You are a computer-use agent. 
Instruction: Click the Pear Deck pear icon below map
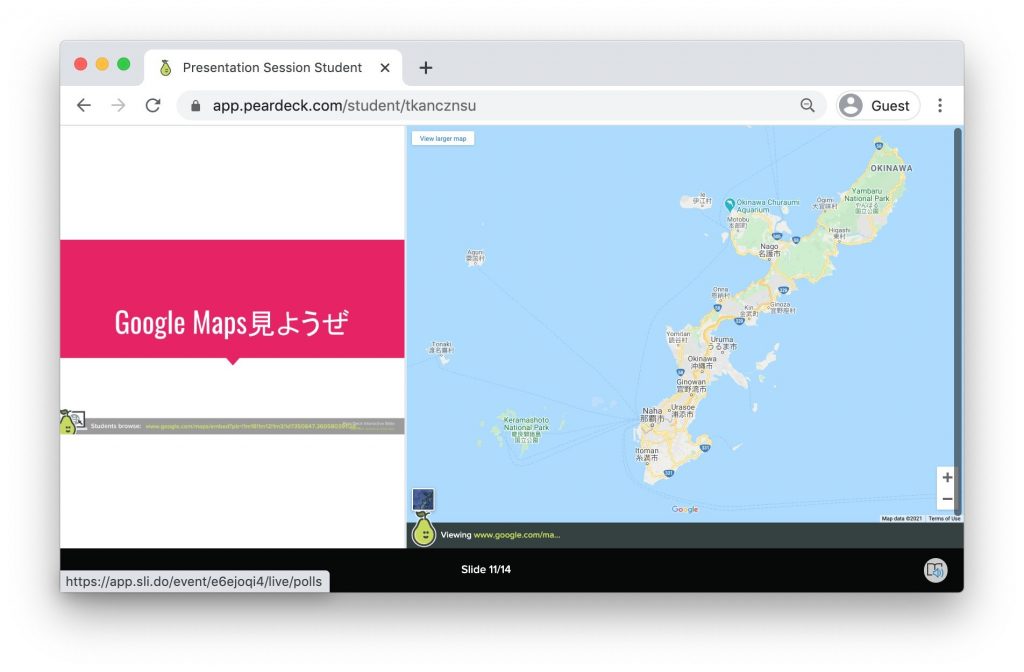click(424, 530)
